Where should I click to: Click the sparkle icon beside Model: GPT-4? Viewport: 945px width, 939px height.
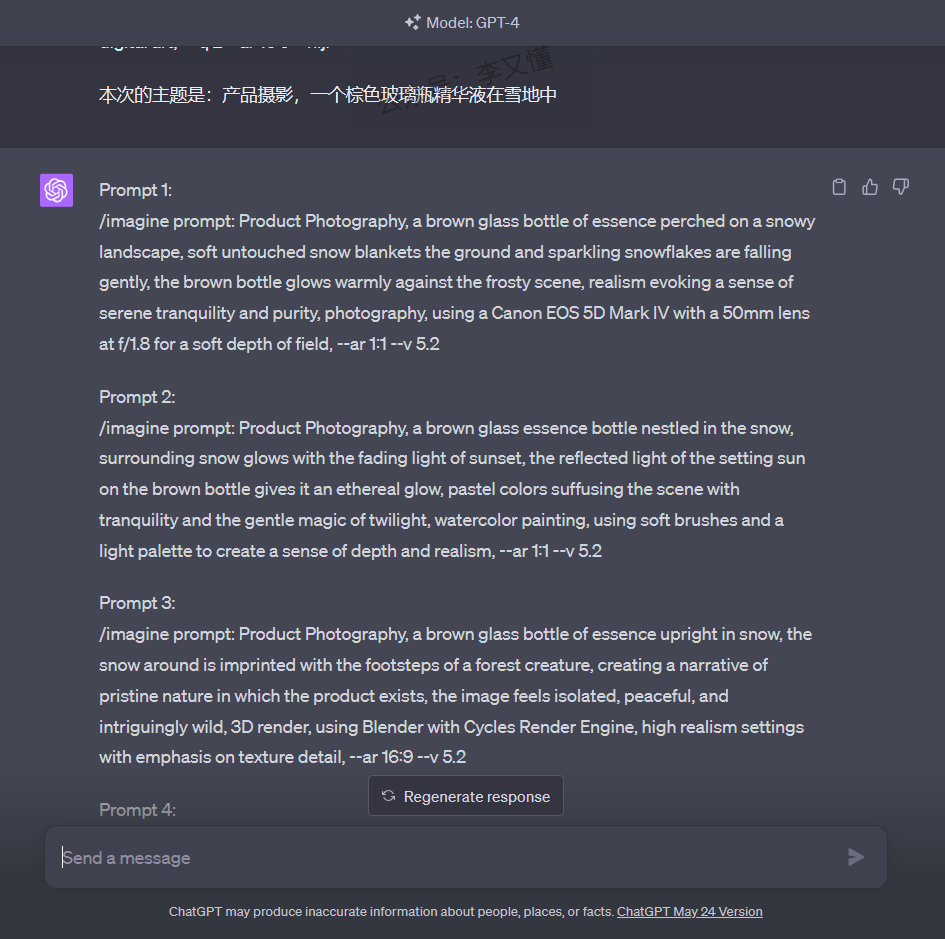click(x=412, y=22)
